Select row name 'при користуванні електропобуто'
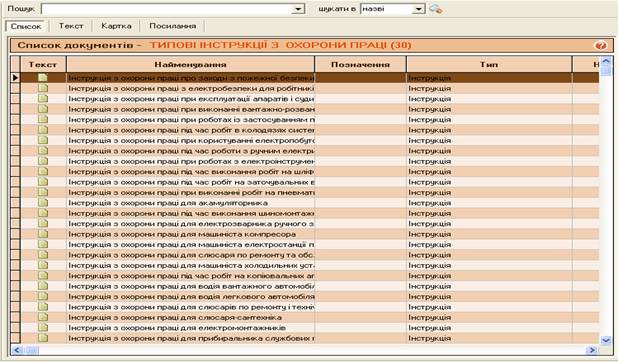Screen dimensions: 618x362 click(x=191, y=140)
